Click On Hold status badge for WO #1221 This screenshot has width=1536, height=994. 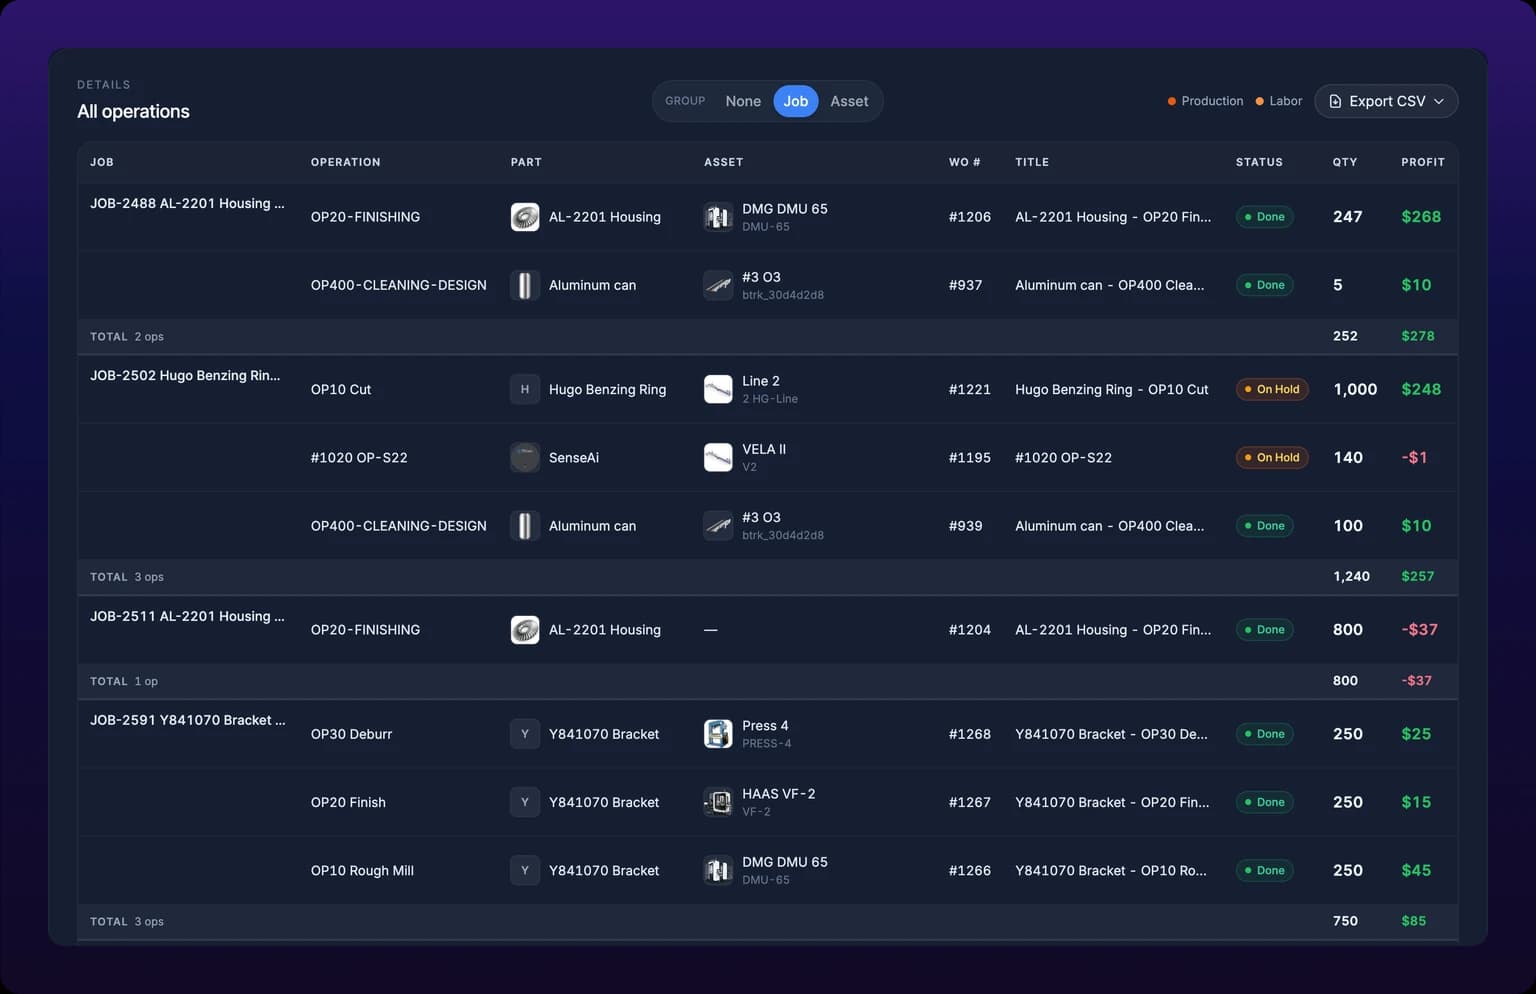pyautogui.click(x=1272, y=389)
